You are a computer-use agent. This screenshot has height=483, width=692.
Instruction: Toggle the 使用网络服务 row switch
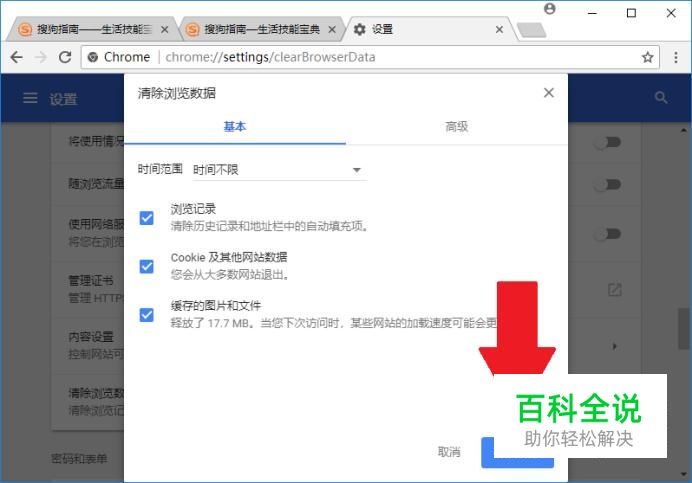[x=608, y=234]
